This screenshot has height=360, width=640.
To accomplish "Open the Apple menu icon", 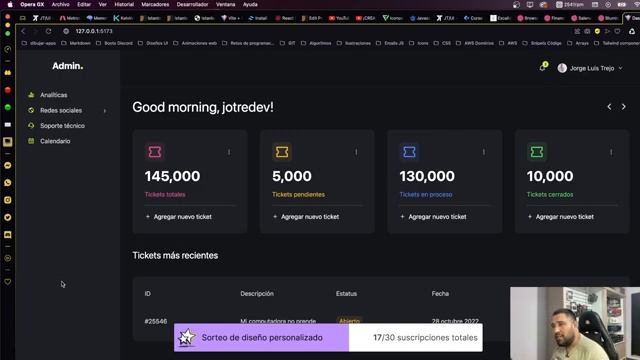I will coord(10,4).
